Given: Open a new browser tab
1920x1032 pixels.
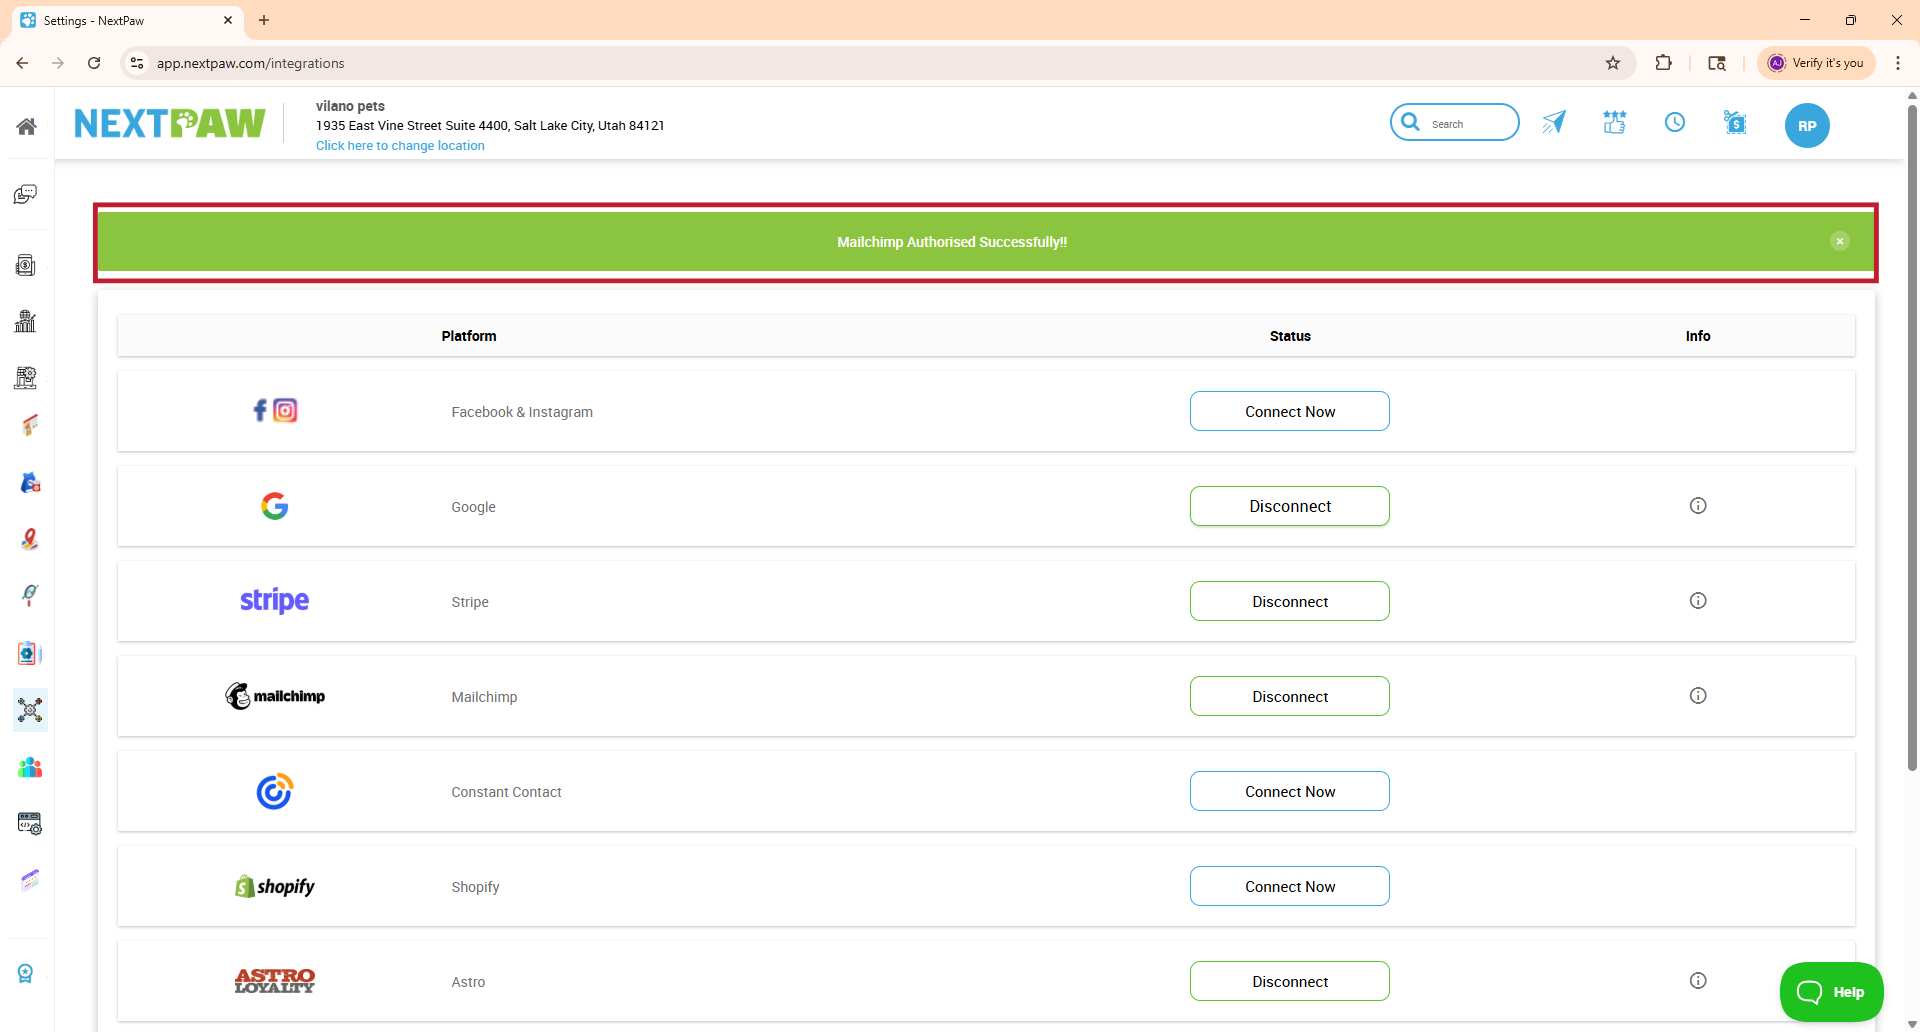Looking at the screenshot, I should 264,20.
